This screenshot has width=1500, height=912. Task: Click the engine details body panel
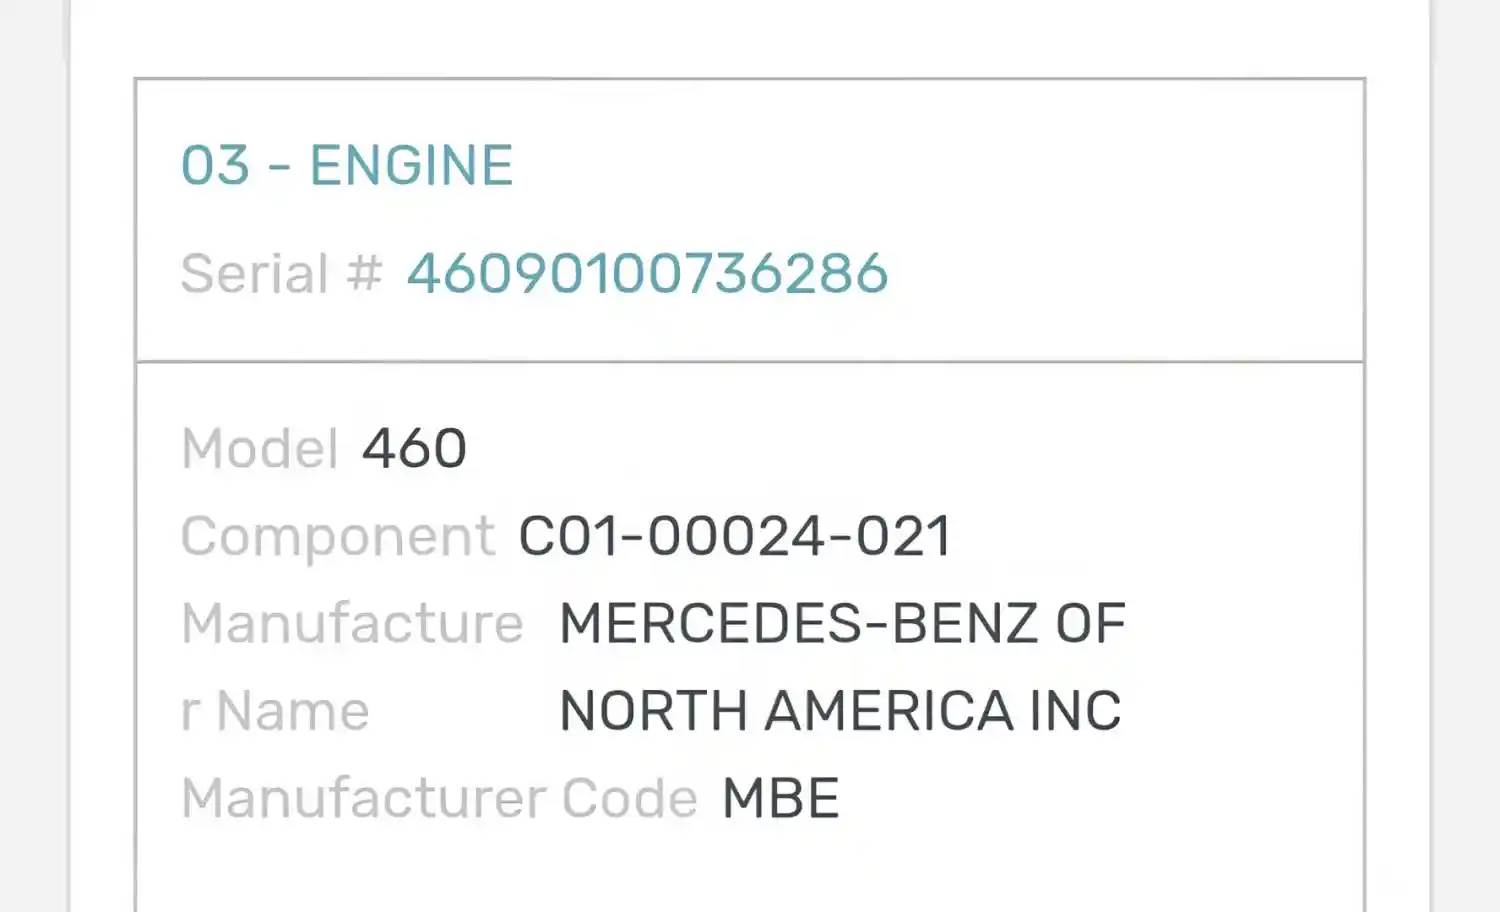[750, 637]
